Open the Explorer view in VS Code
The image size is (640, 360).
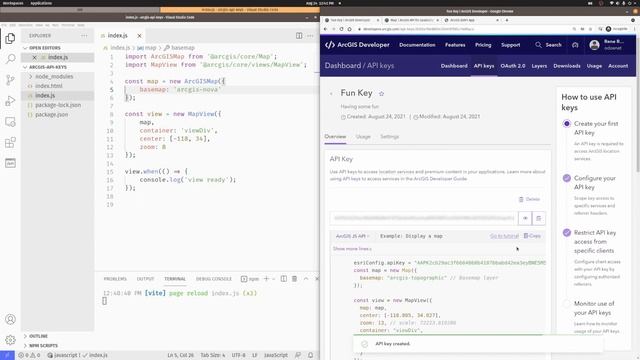[x=10, y=38]
